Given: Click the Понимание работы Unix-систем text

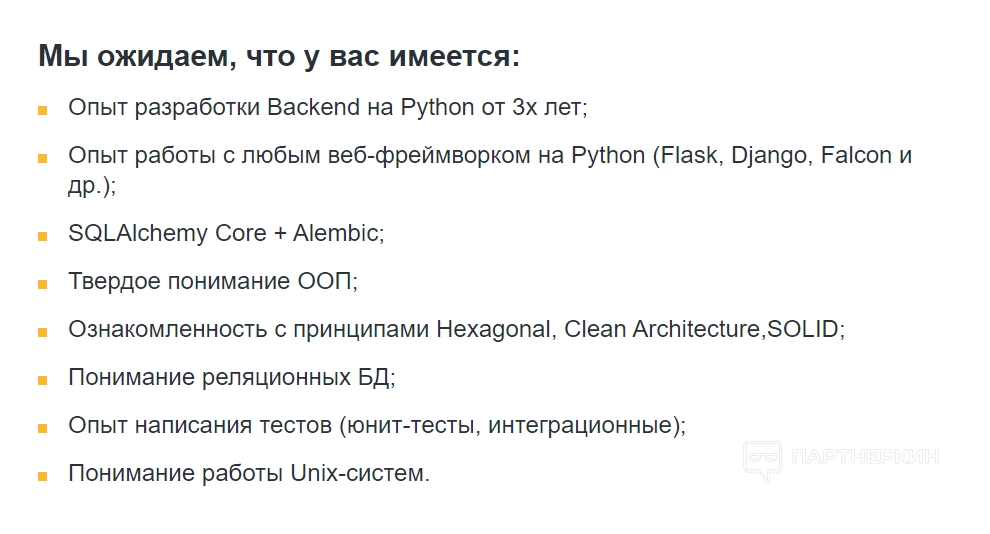Looking at the screenshot, I should pyautogui.click(x=249, y=473).
